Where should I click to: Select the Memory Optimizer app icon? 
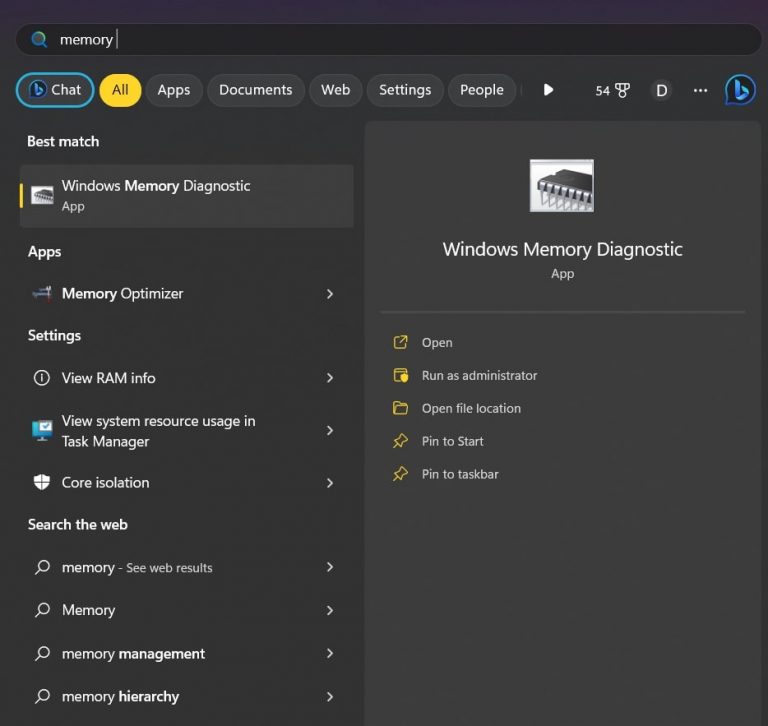(x=42, y=294)
